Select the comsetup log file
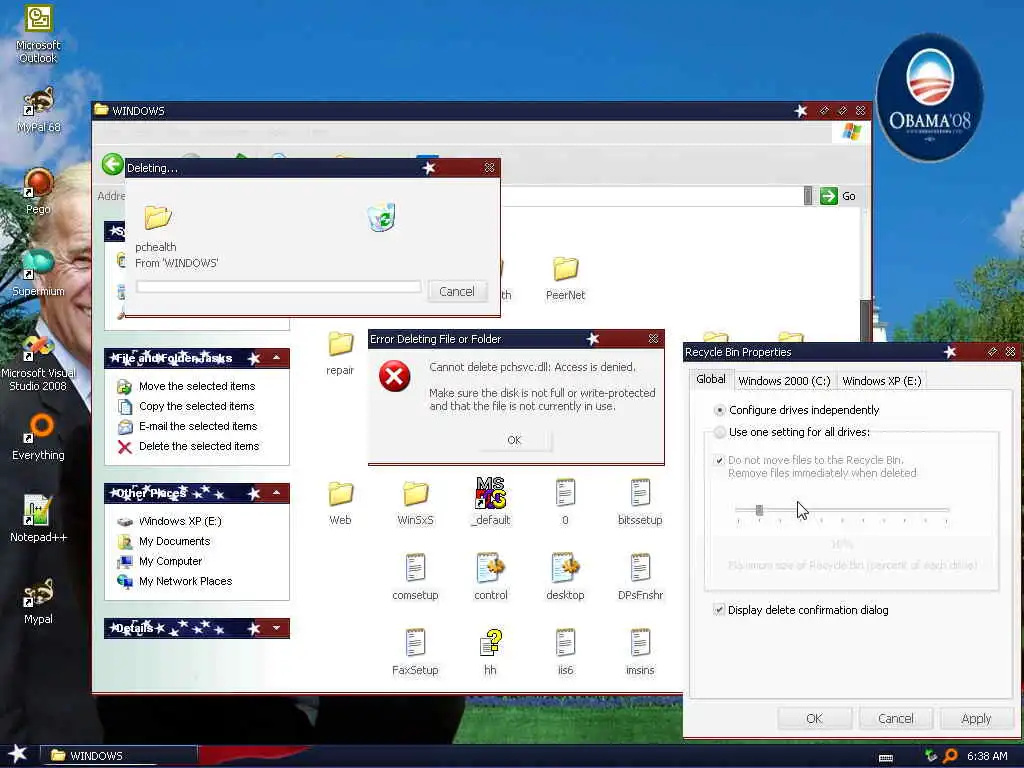The image size is (1024, 768). point(415,577)
